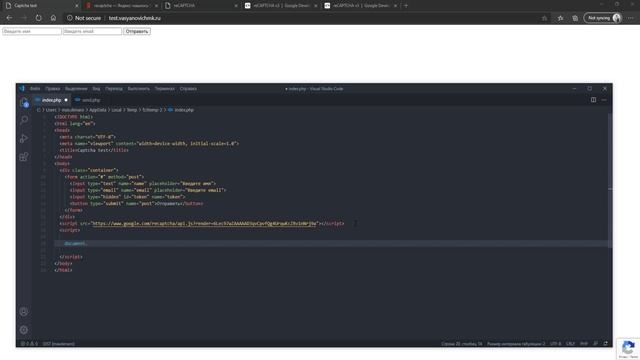Go forward in the browser
640x360 pixels.
(24, 18)
